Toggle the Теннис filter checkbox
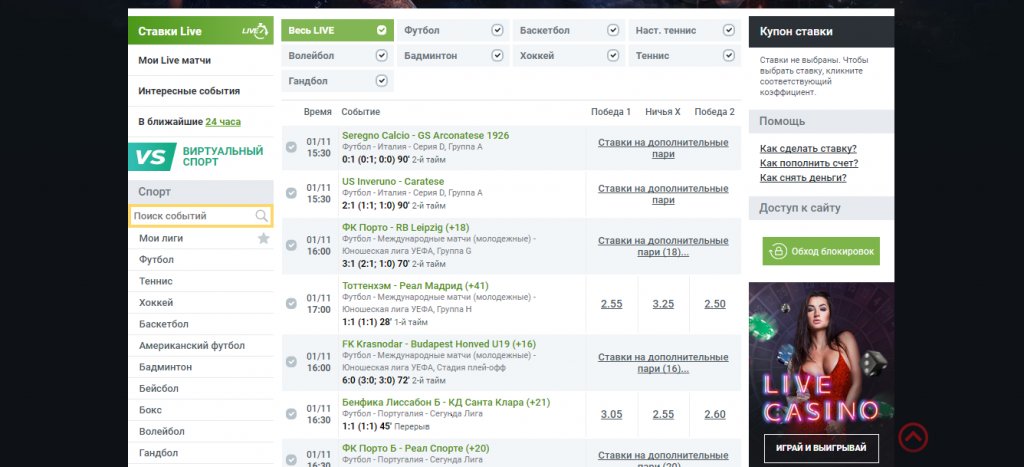 pyautogui.click(x=729, y=56)
